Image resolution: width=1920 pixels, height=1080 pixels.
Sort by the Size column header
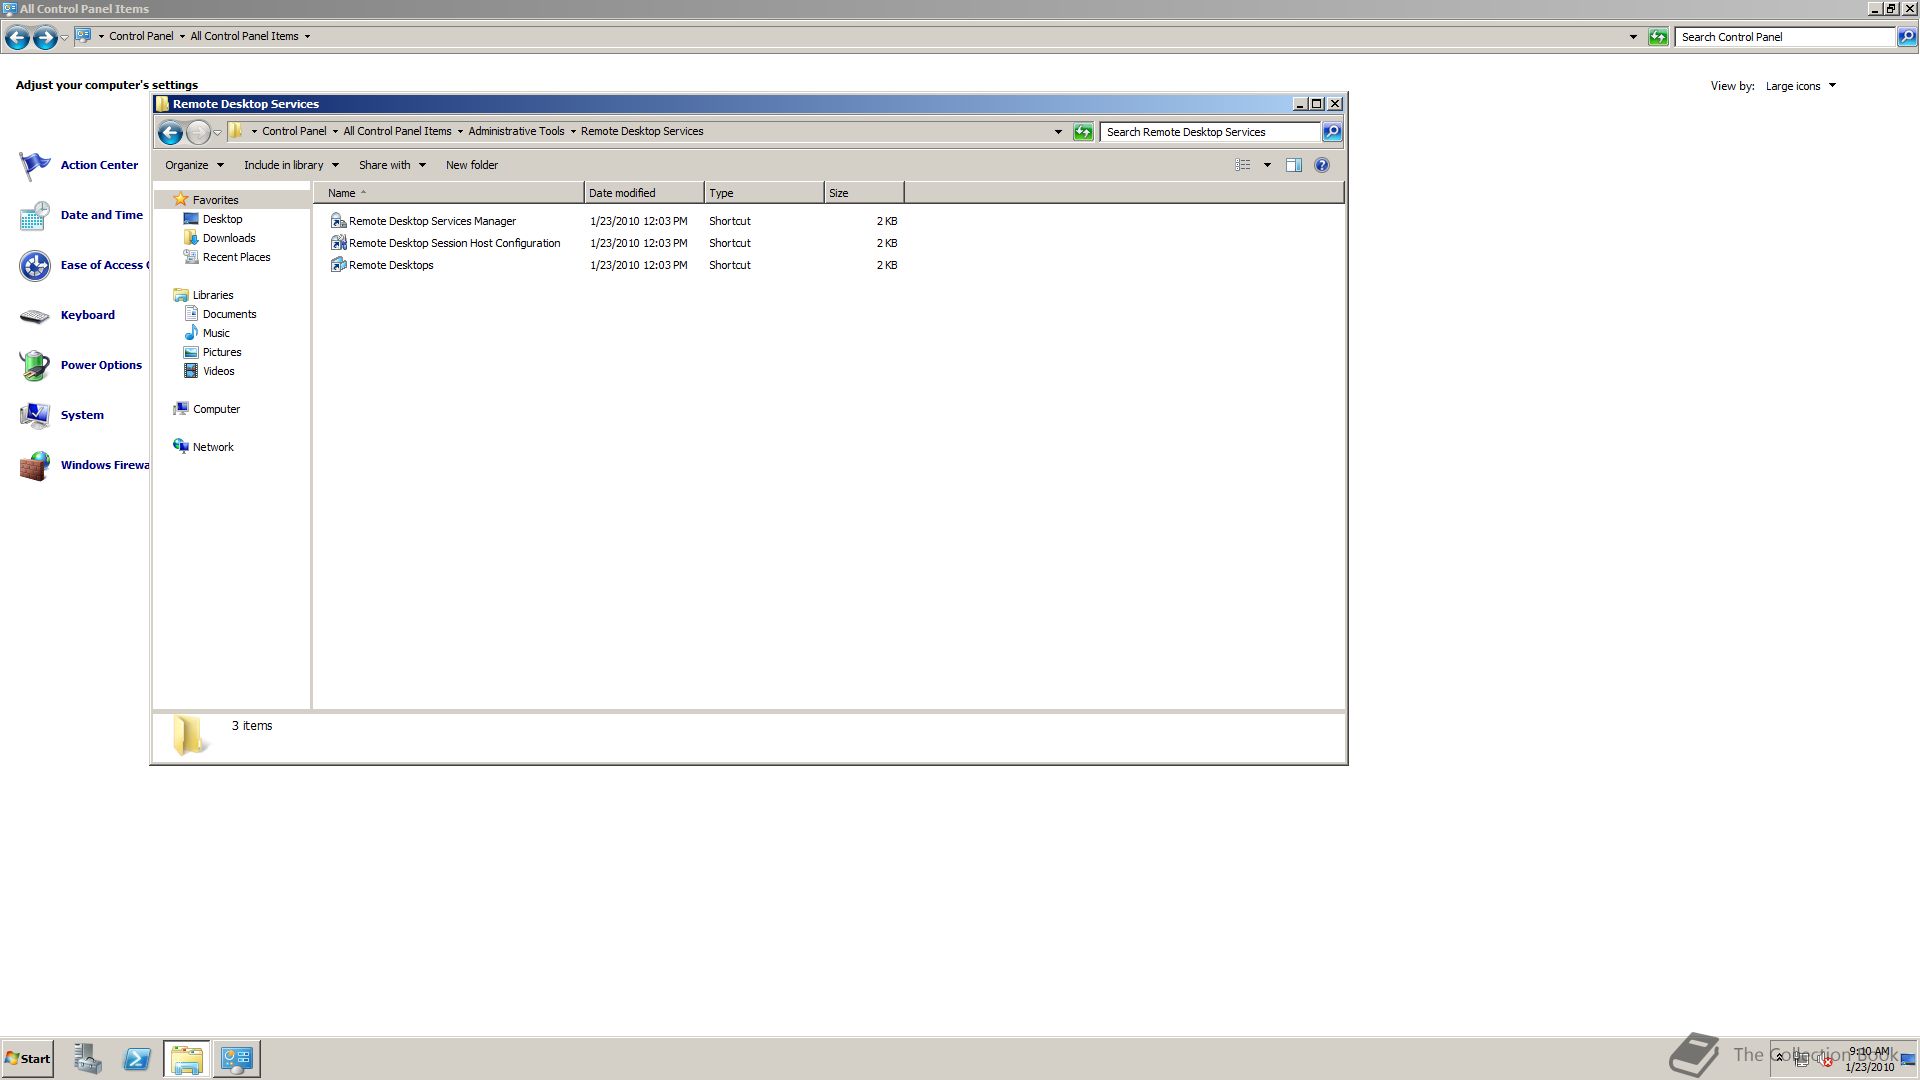[x=864, y=193]
